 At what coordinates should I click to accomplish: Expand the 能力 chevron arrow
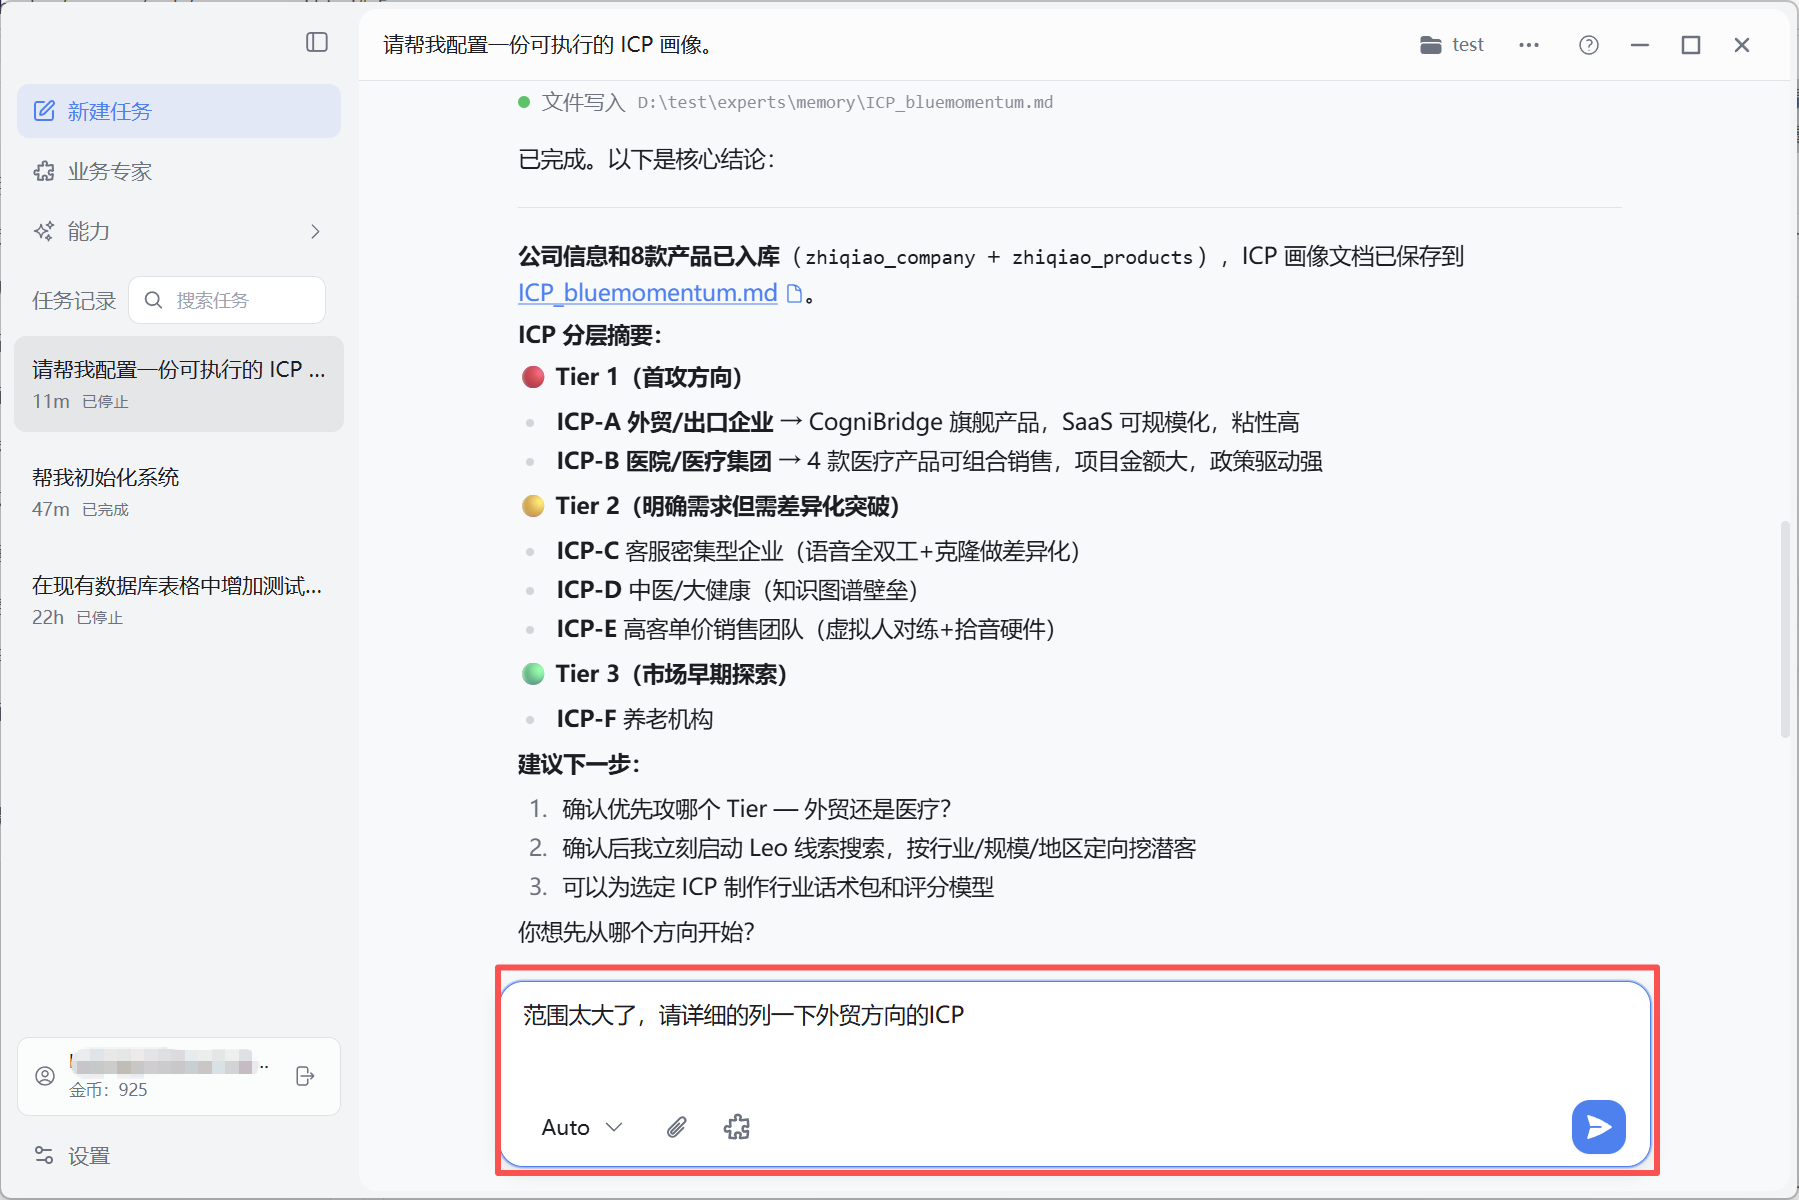tap(315, 231)
